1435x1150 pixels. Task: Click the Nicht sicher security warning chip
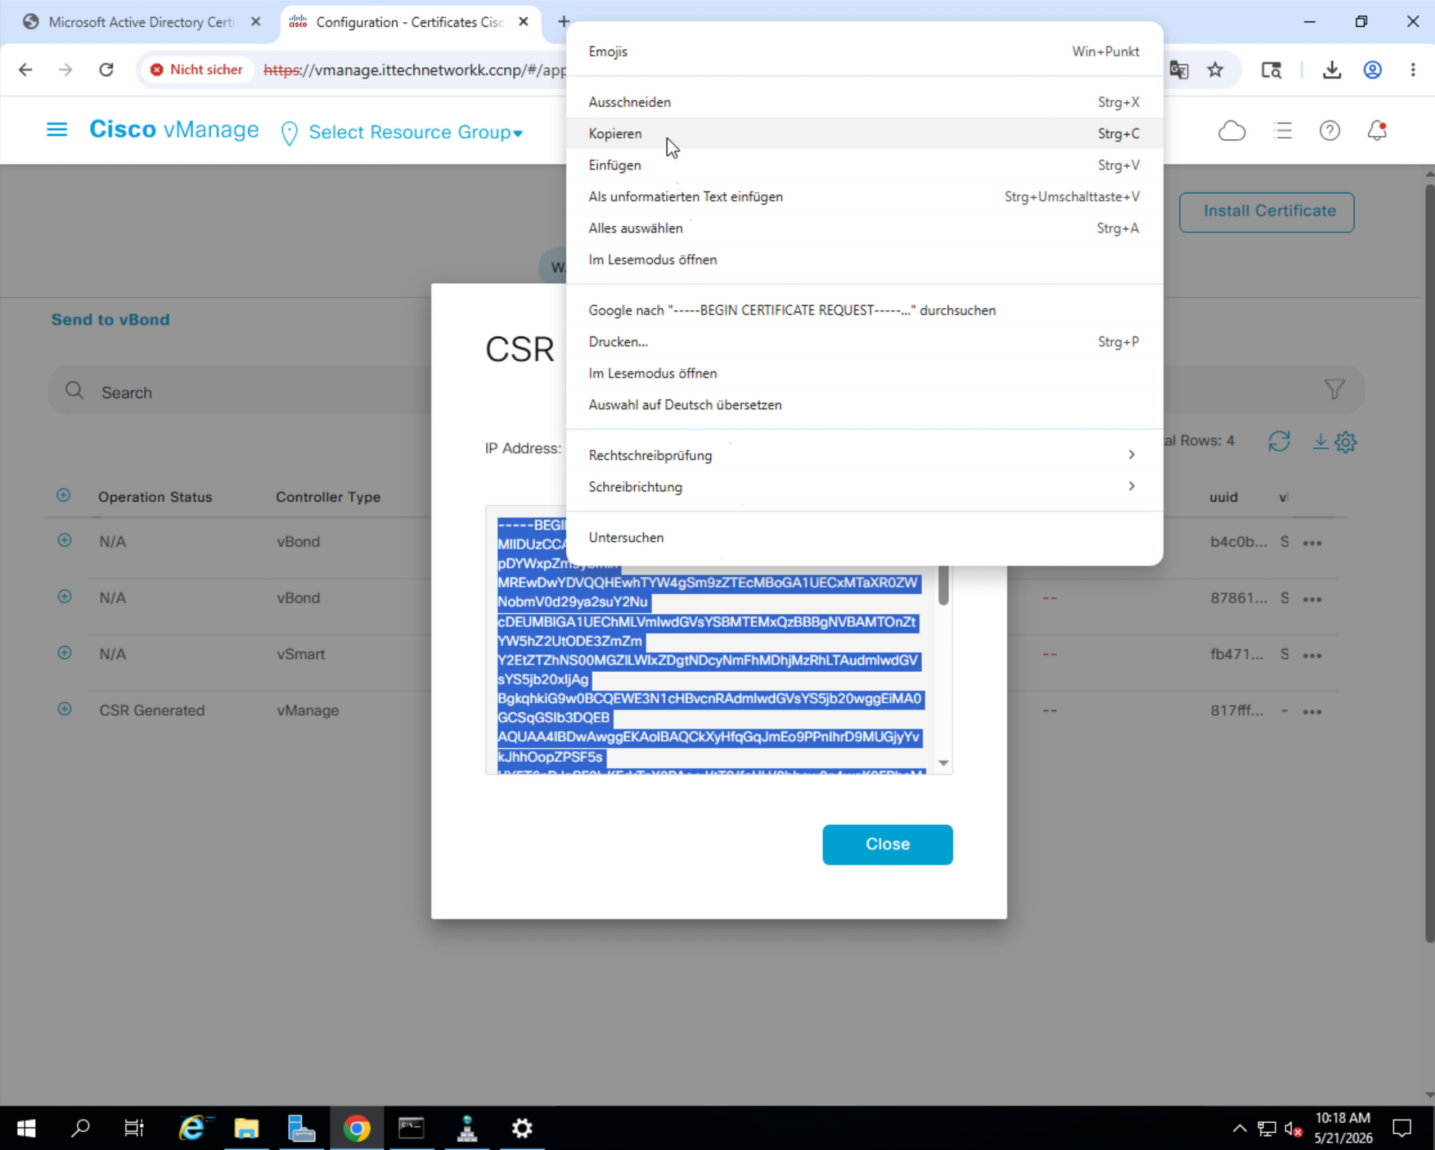(196, 70)
